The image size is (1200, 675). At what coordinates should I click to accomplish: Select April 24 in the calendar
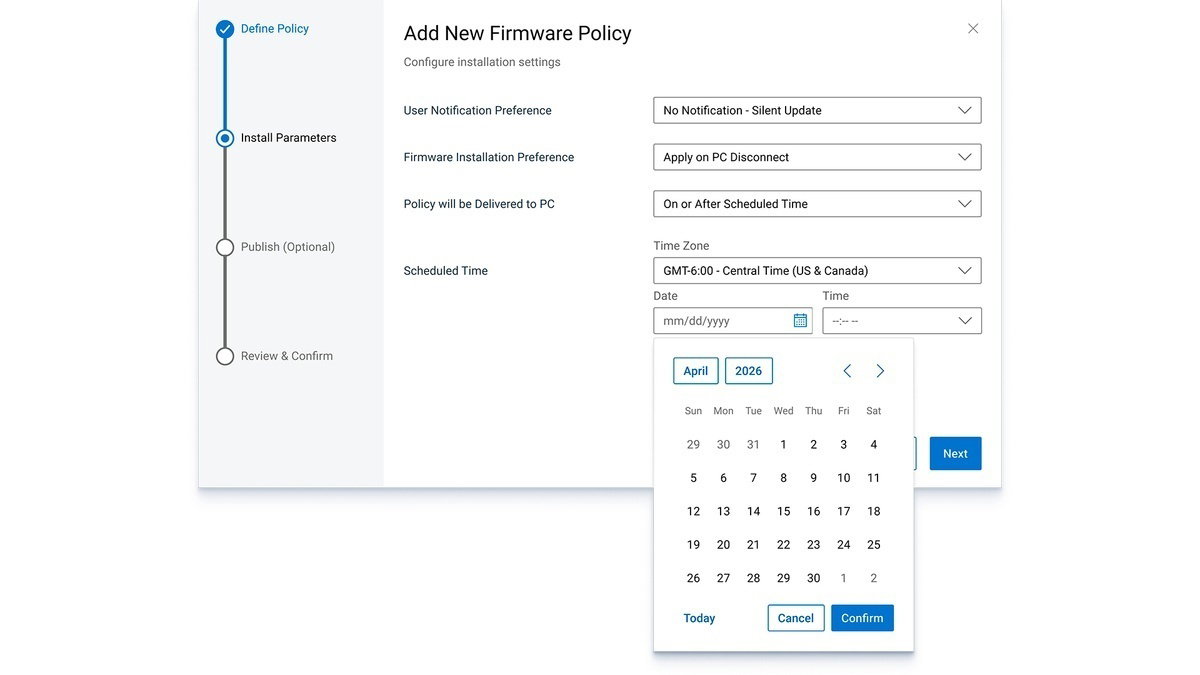(844, 545)
